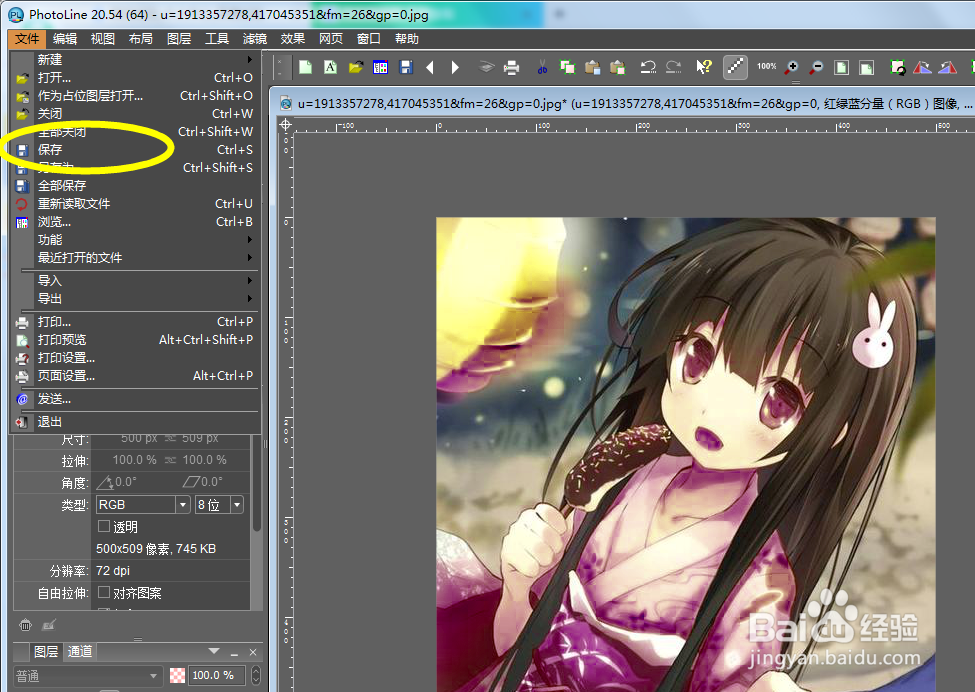Click the New Text Document icon
This screenshot has width=975, height=692.
[x=330, y=67]
